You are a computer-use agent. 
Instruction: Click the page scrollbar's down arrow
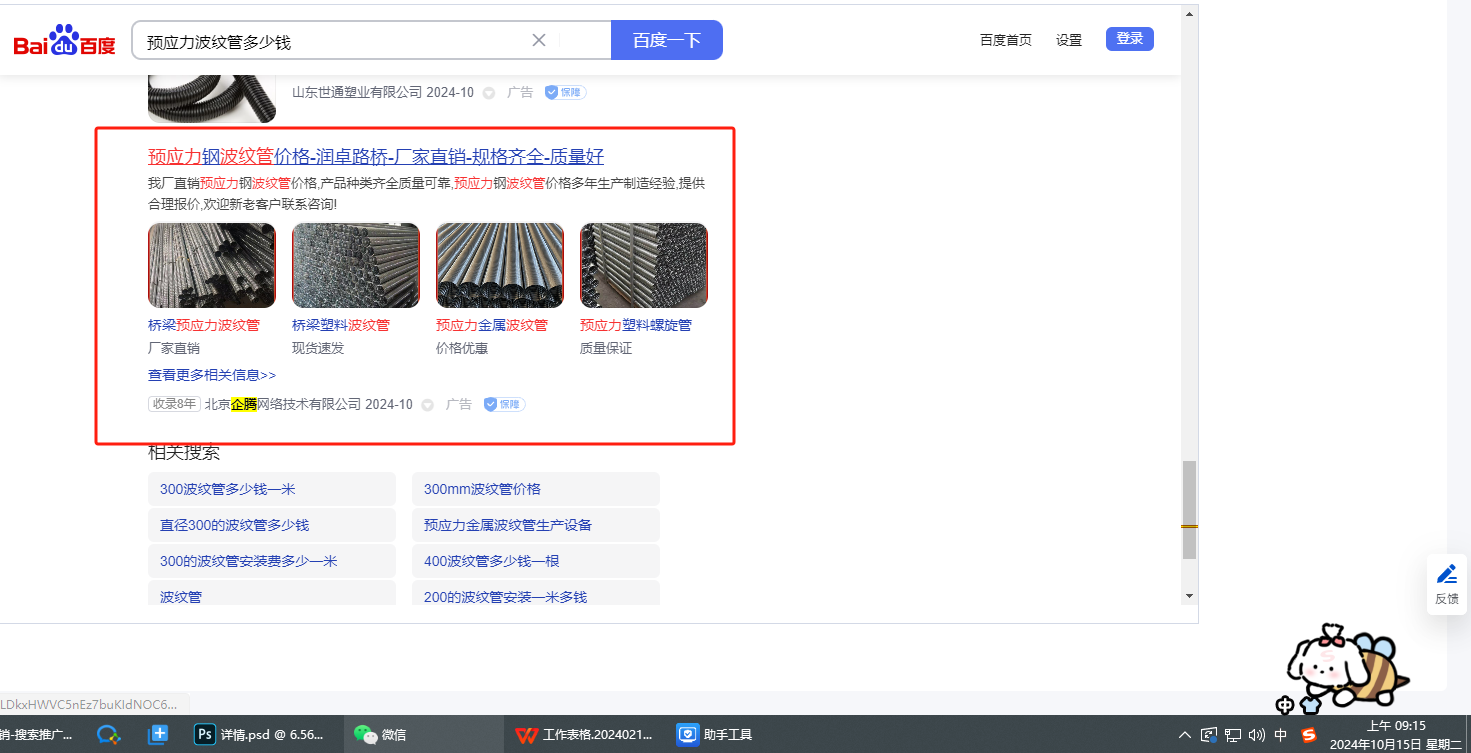pyautogui.click(x=1189, y=596)
